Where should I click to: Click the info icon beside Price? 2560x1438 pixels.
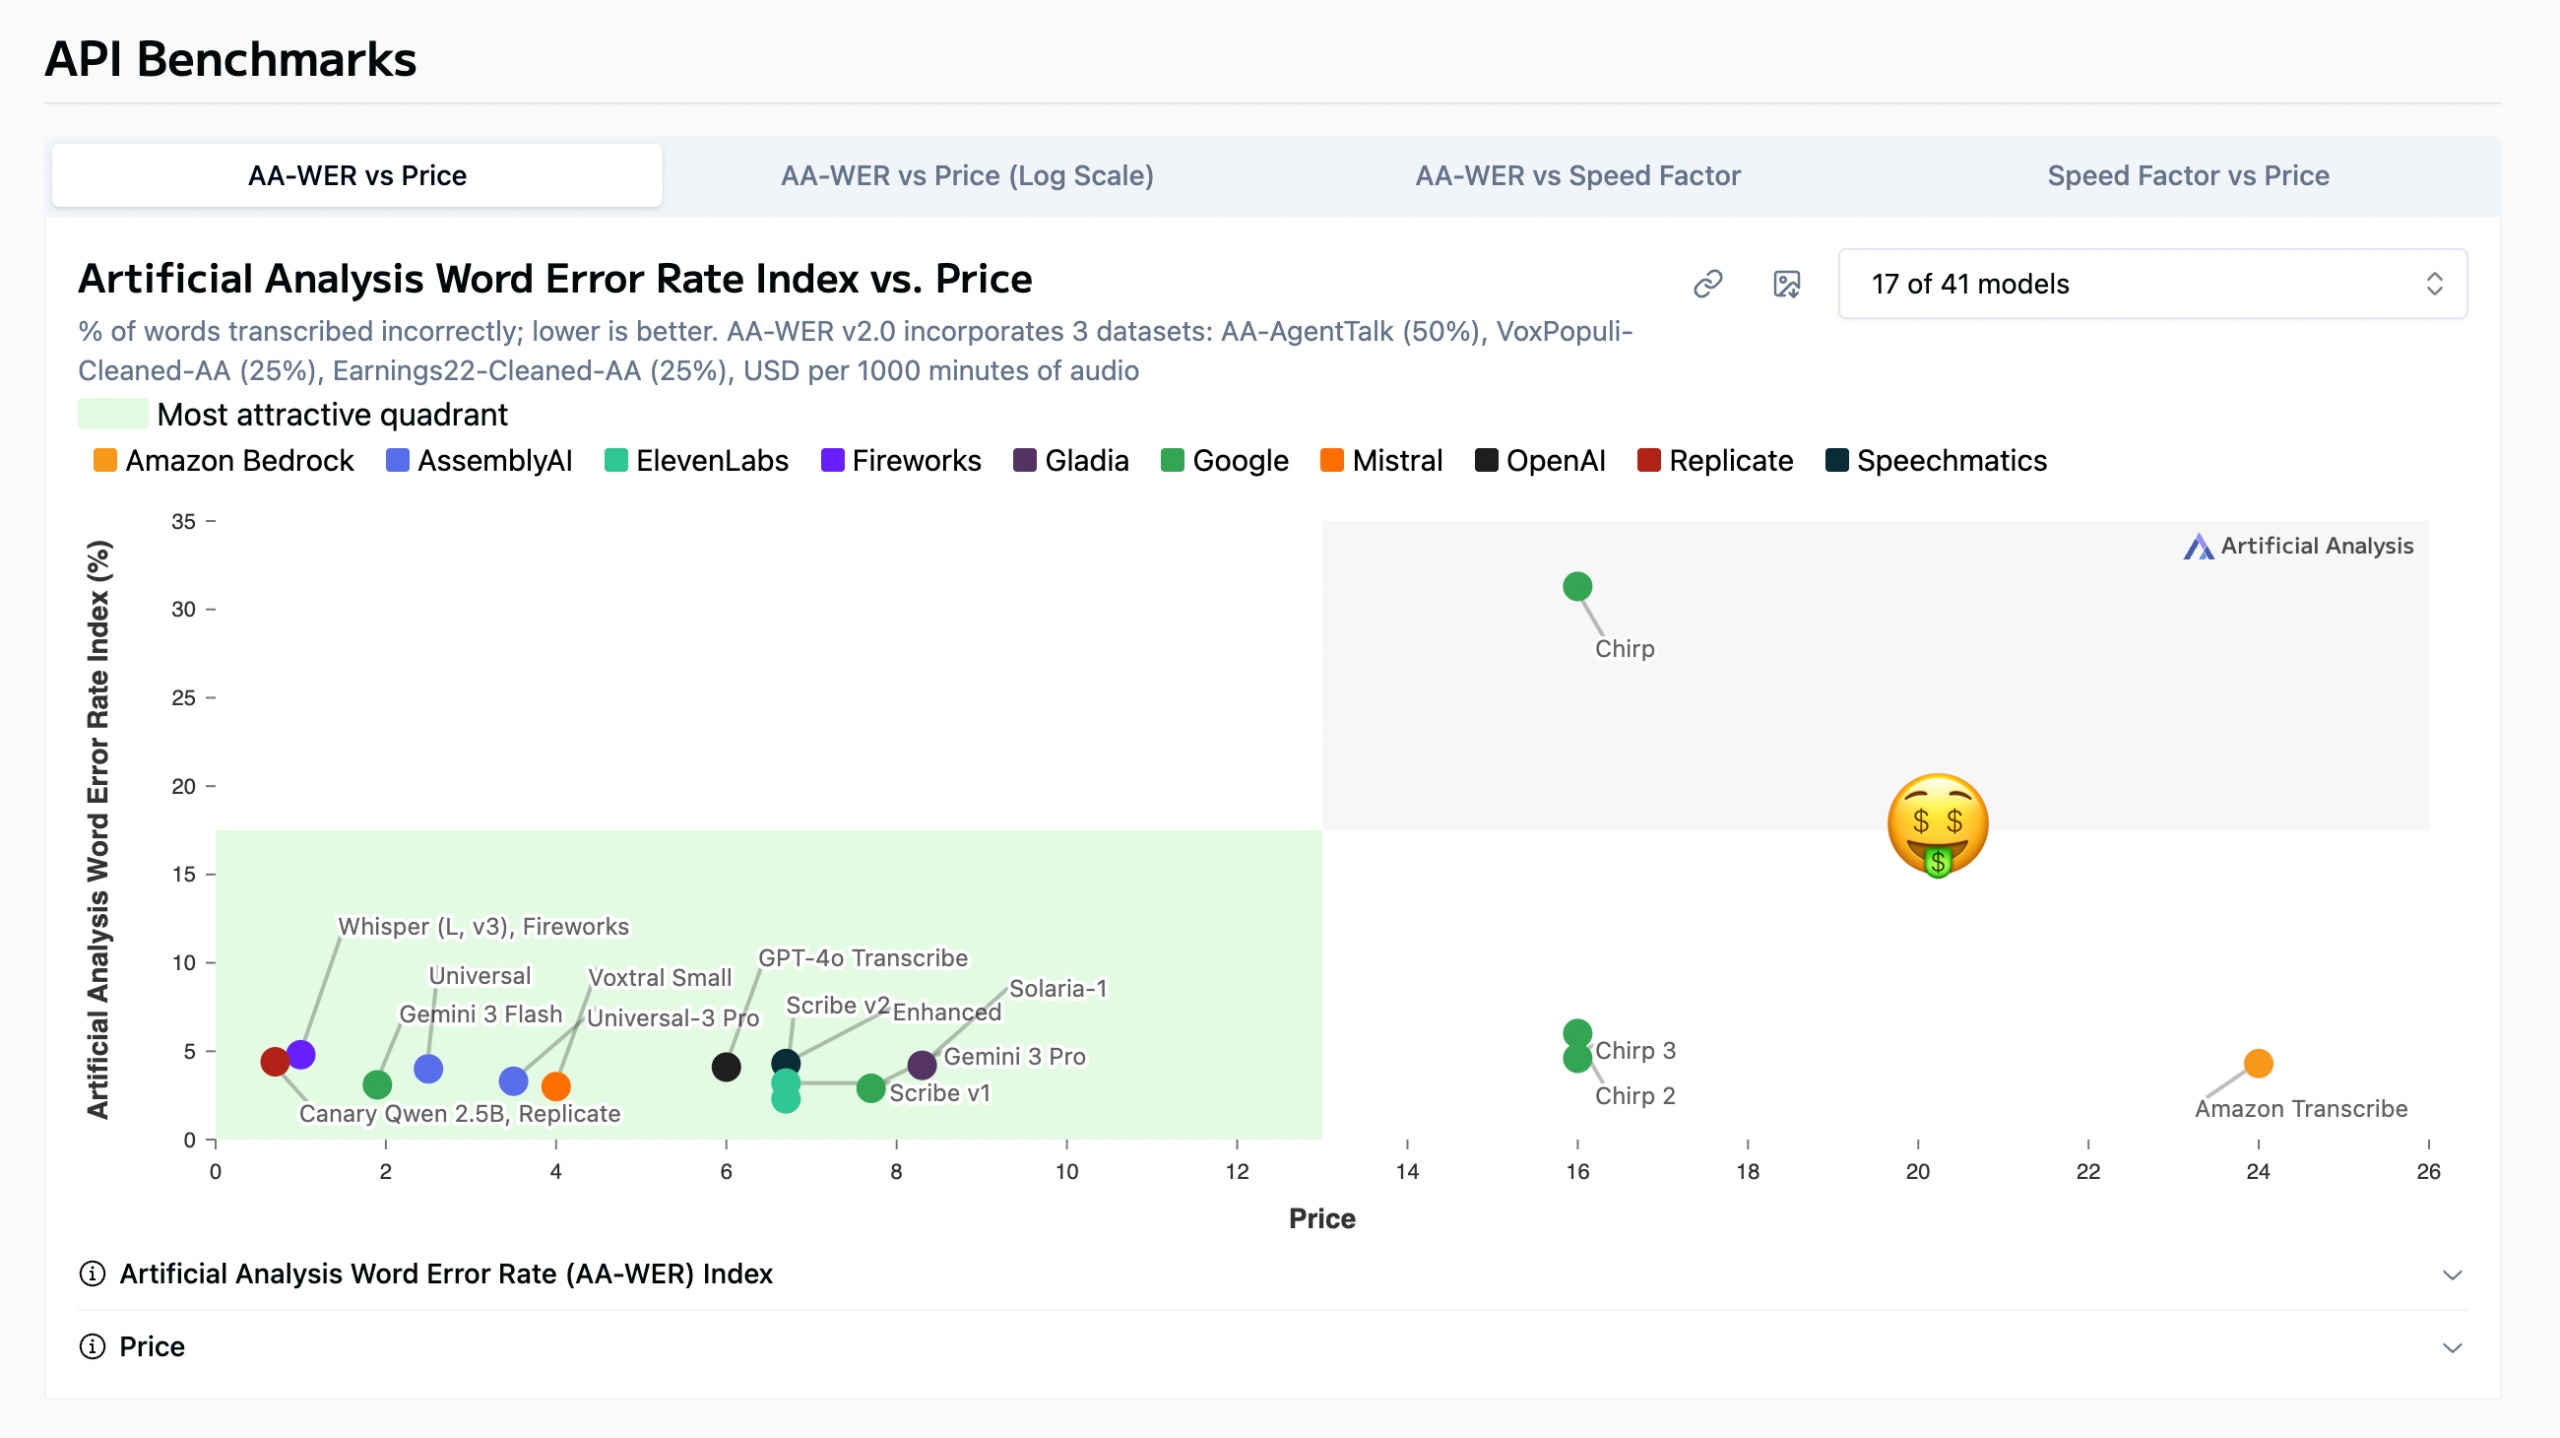[x=92, y=1346]
